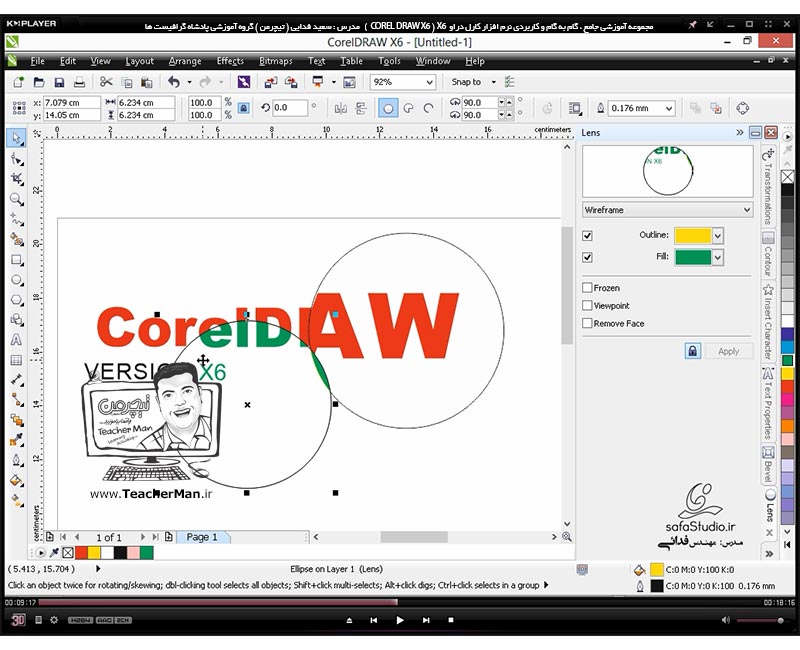Enable the Remove Face checkbox

click(x=587, y=323)
